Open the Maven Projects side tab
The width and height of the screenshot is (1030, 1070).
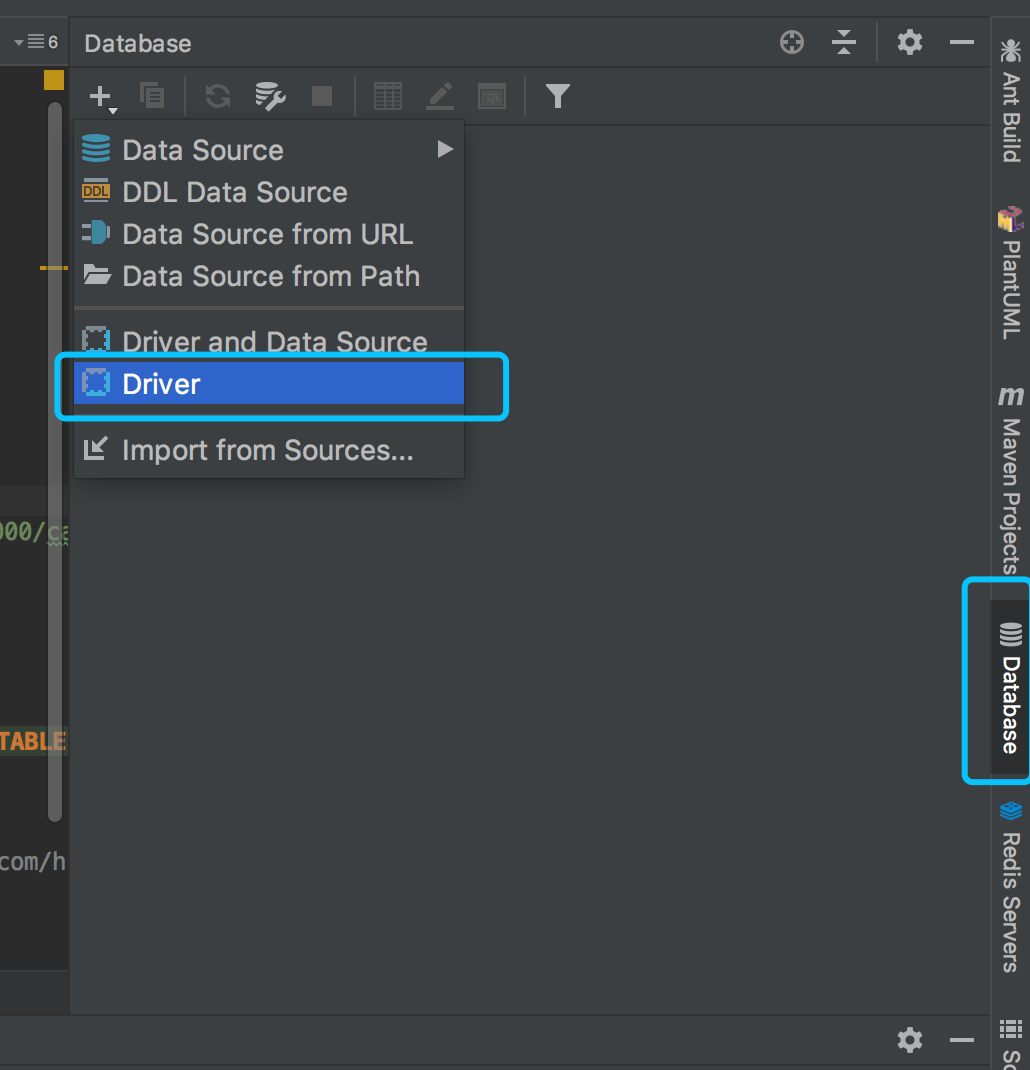pyautogui.click(x=1011, y=481)
